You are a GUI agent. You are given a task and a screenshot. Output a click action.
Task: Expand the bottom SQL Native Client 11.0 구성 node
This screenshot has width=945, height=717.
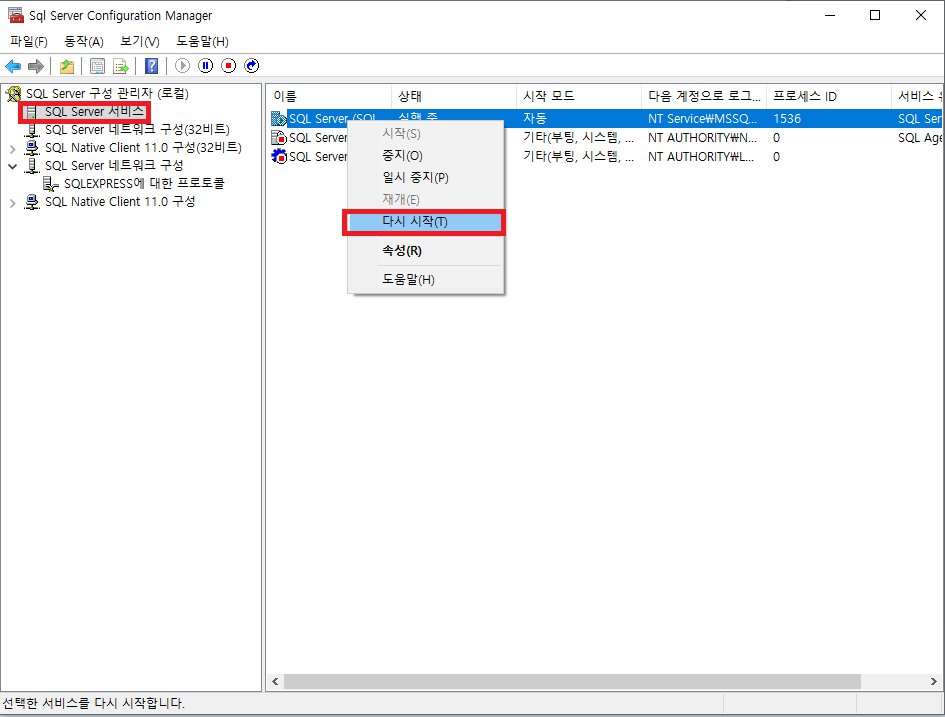pyautogui.click(x=13, y=203)
